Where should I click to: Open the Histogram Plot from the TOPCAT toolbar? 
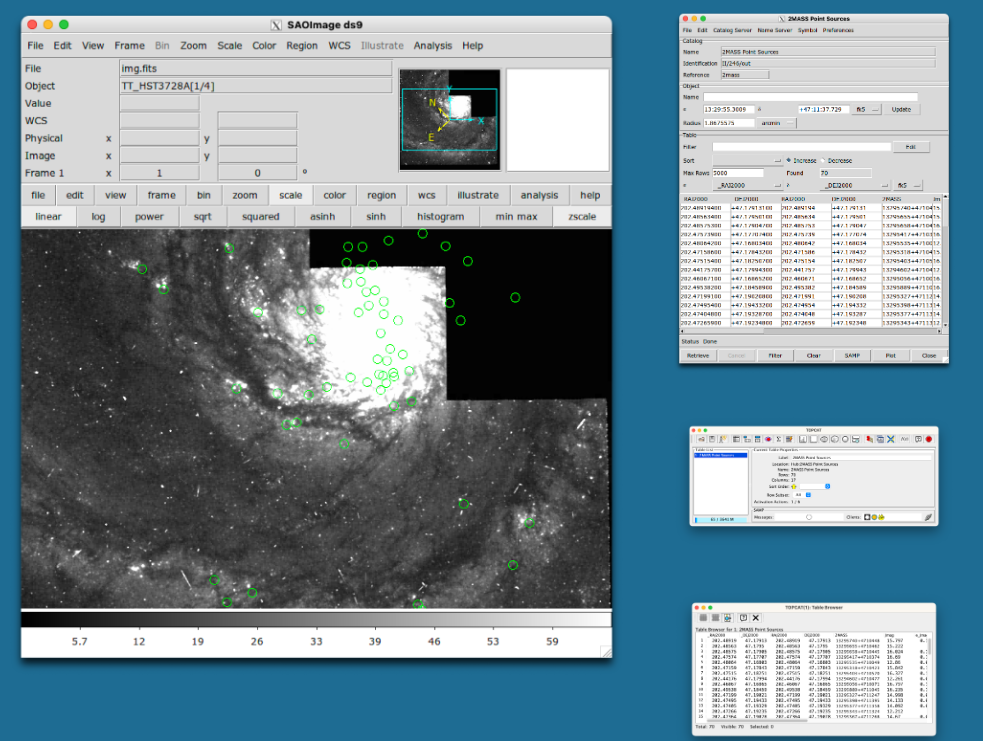(801, 439)
